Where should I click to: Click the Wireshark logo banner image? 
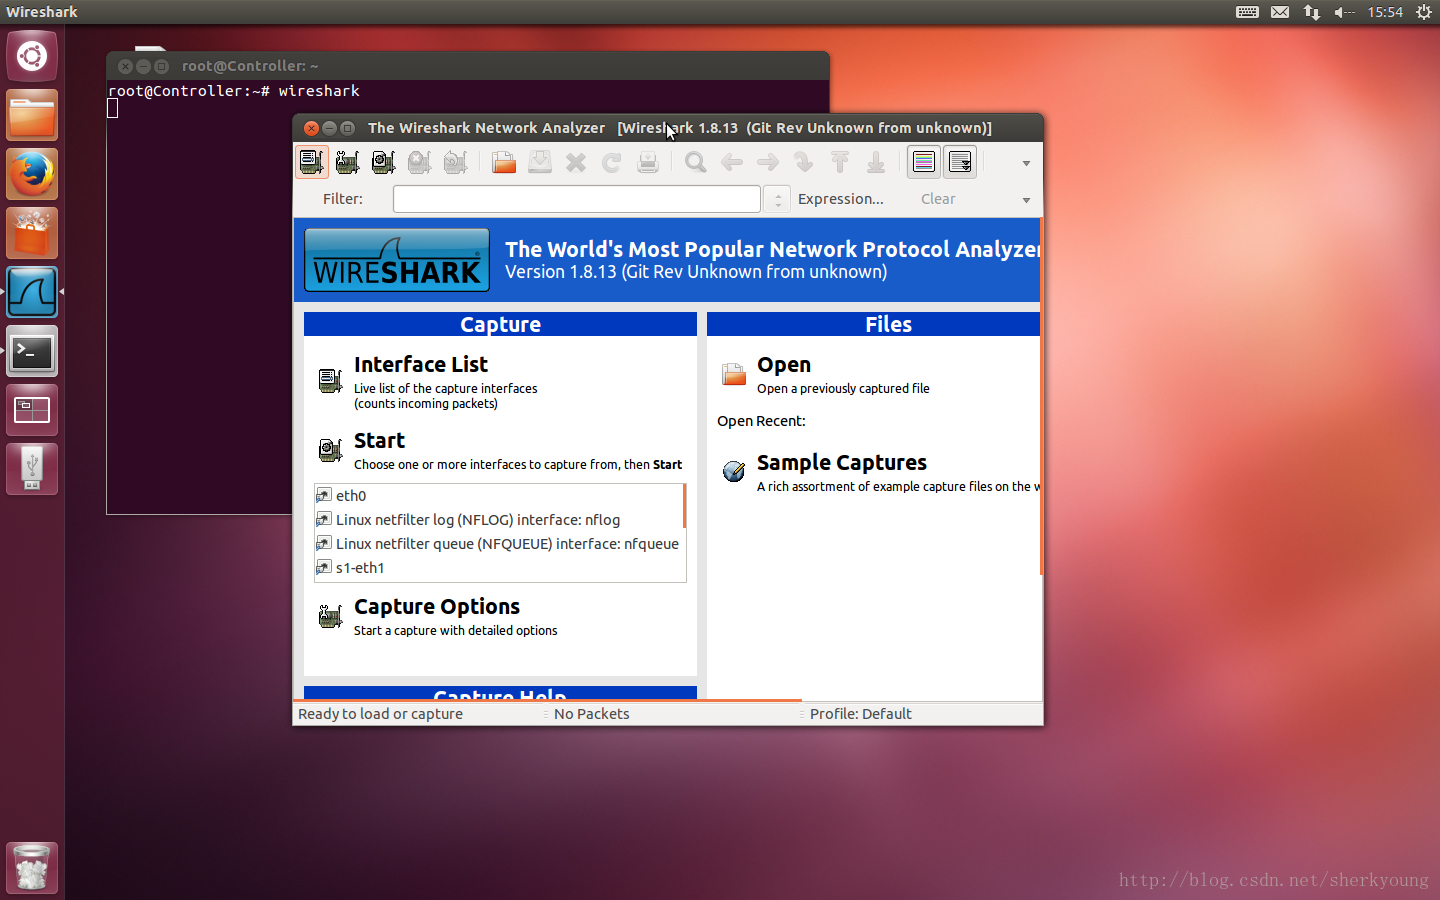397,260
